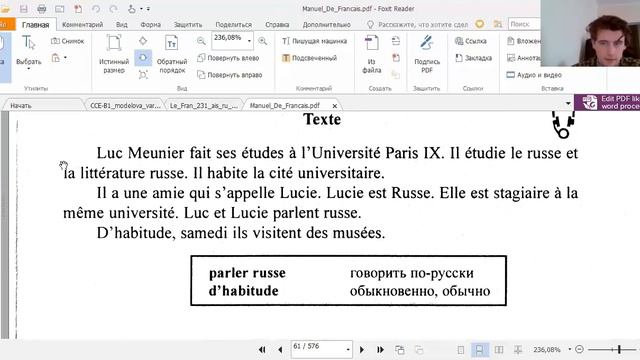Click the Снимок snapshot tool

pos(67,41)
